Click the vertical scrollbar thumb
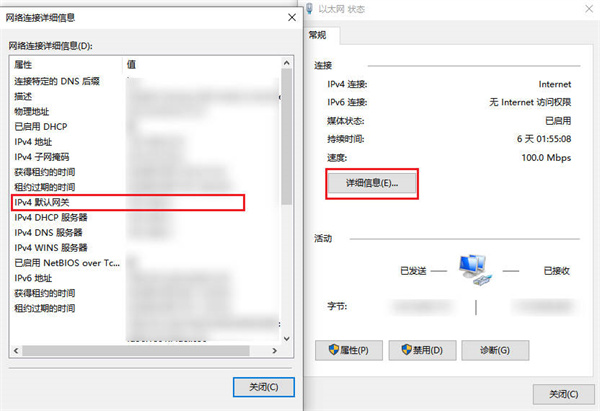This screenshot has width=600, height=411. 287,137
